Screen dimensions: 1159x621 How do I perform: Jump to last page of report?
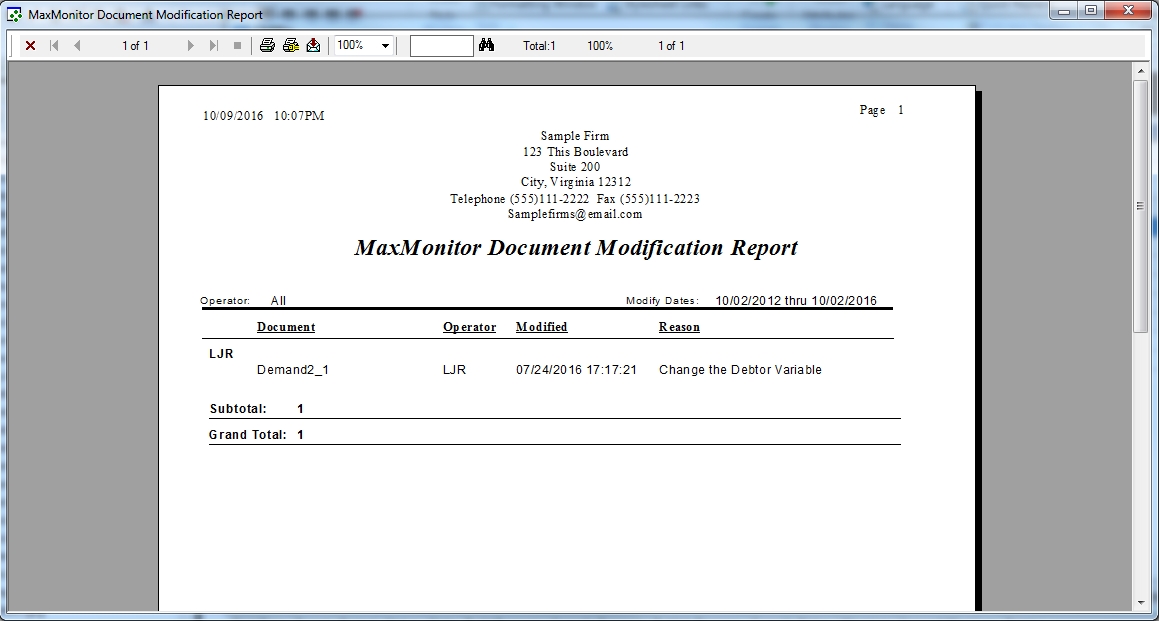point(213,46)
